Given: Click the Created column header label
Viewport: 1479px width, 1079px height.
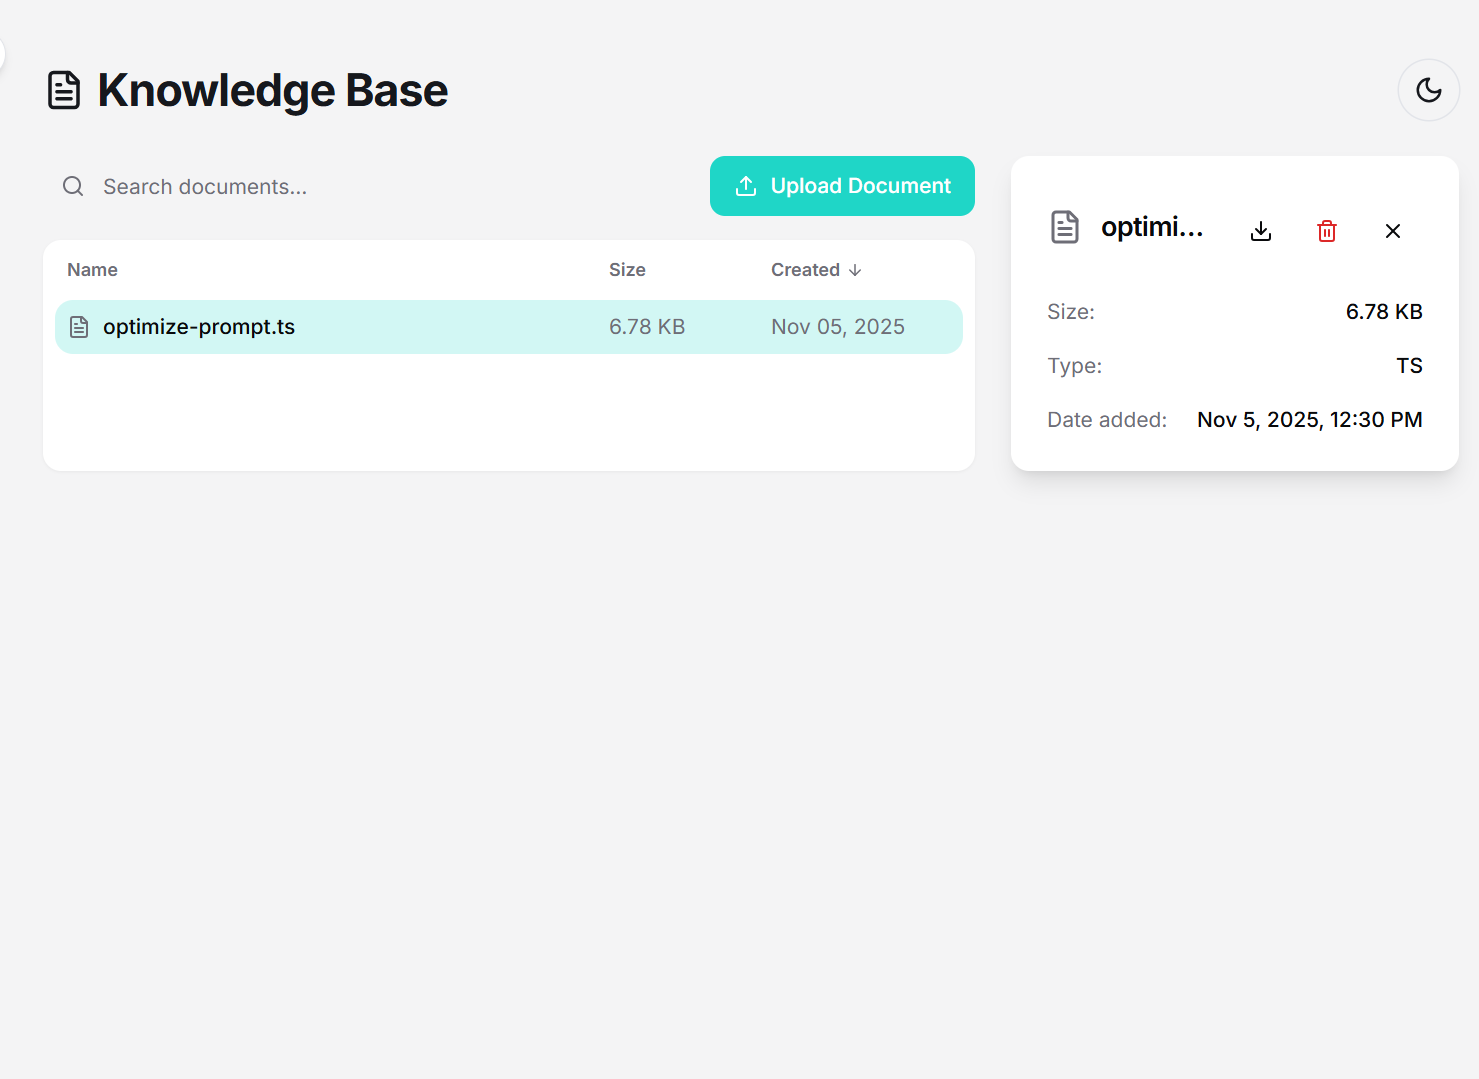Looking at the screenshot, I should tap(805, 269).
